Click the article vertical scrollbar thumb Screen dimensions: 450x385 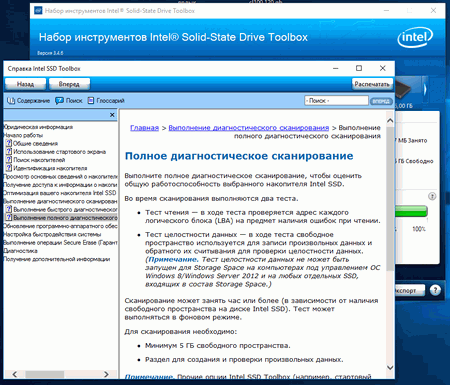click(x=390, y=198)
